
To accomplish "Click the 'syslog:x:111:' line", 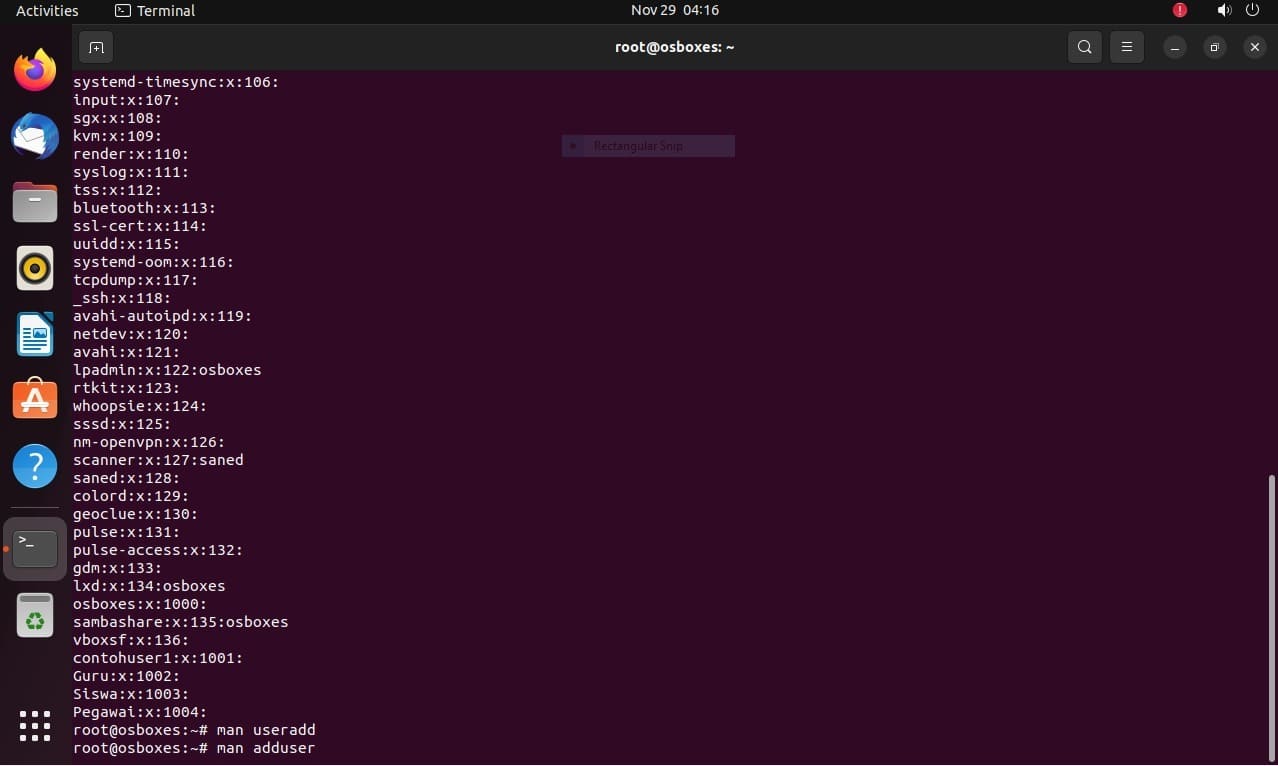I will click(x=131, y=172).
